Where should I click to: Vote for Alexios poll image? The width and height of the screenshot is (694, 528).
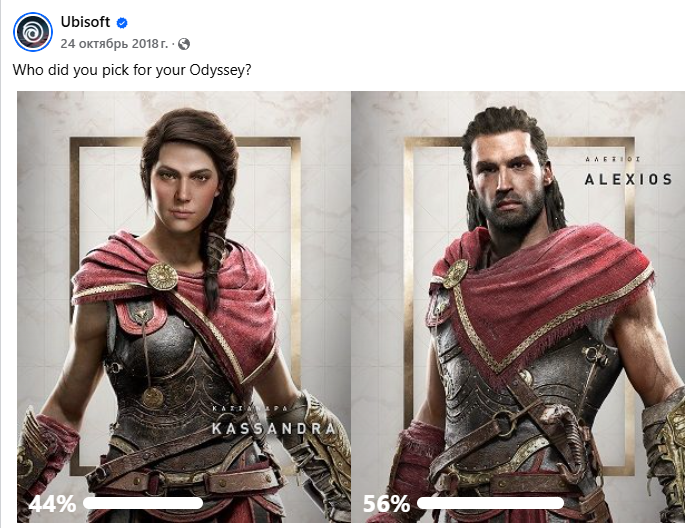[x=518, y=307]
